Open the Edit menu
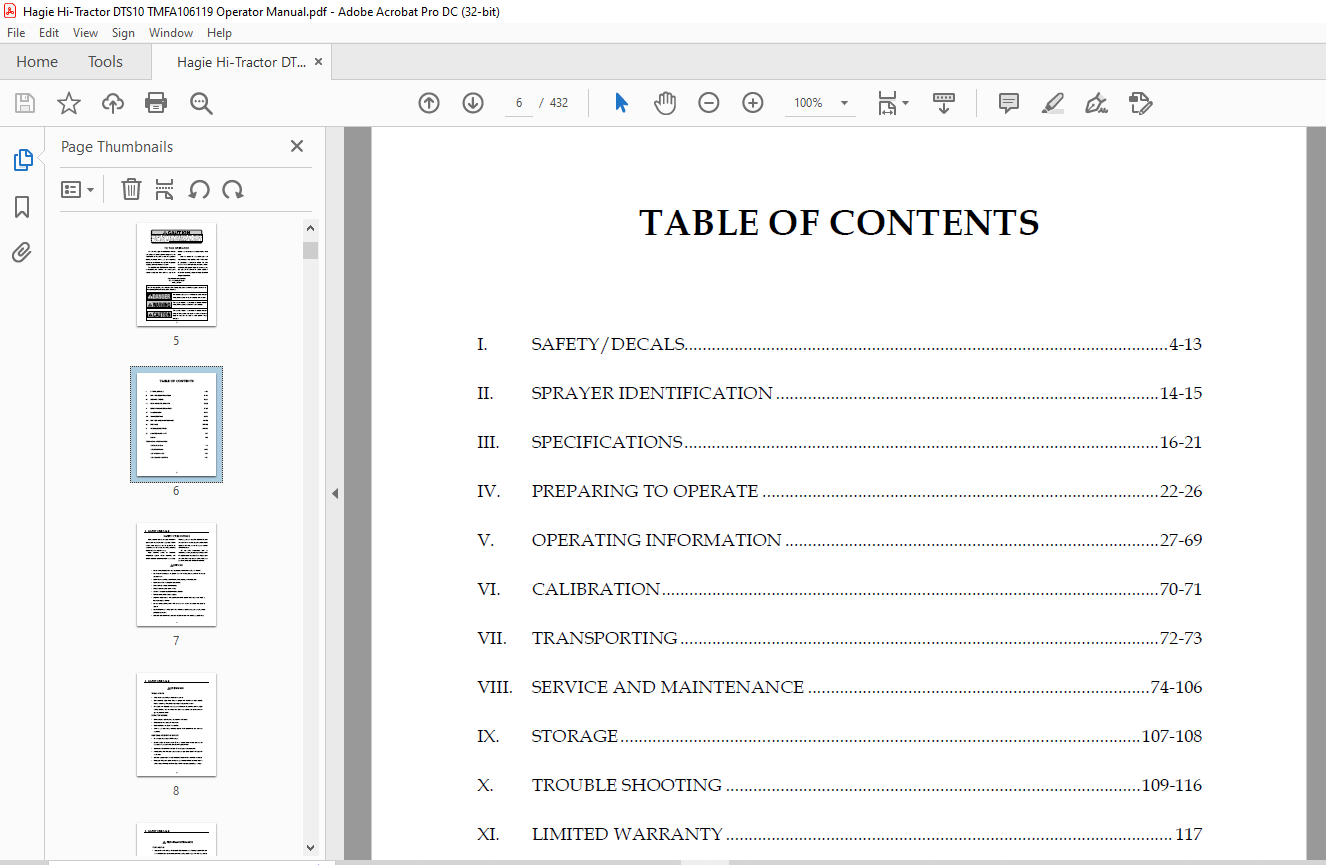The width and height of the screenshot is (1326, 865). coord(49,33)
